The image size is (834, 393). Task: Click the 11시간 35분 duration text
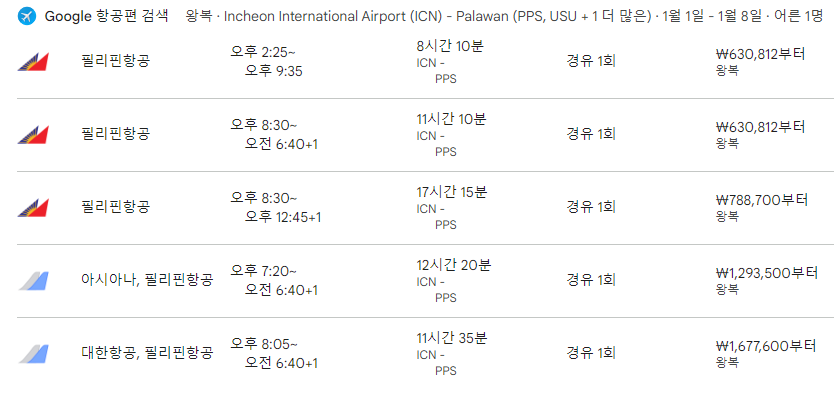[x=452, y=338]
